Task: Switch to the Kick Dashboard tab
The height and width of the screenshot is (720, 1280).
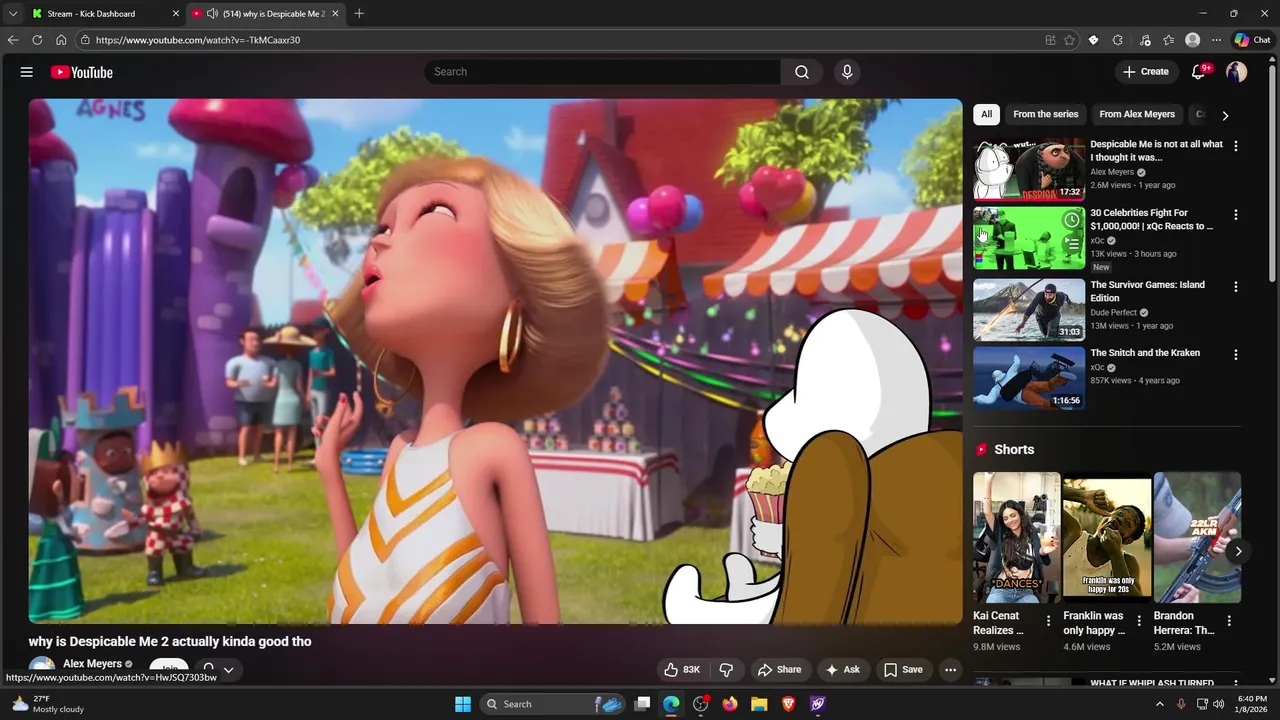Action: pos(104,14)
